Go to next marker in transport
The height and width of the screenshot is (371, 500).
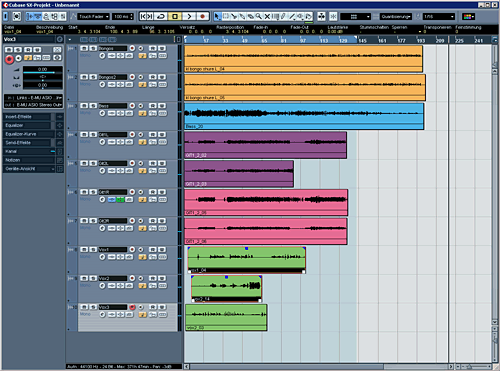150,16
